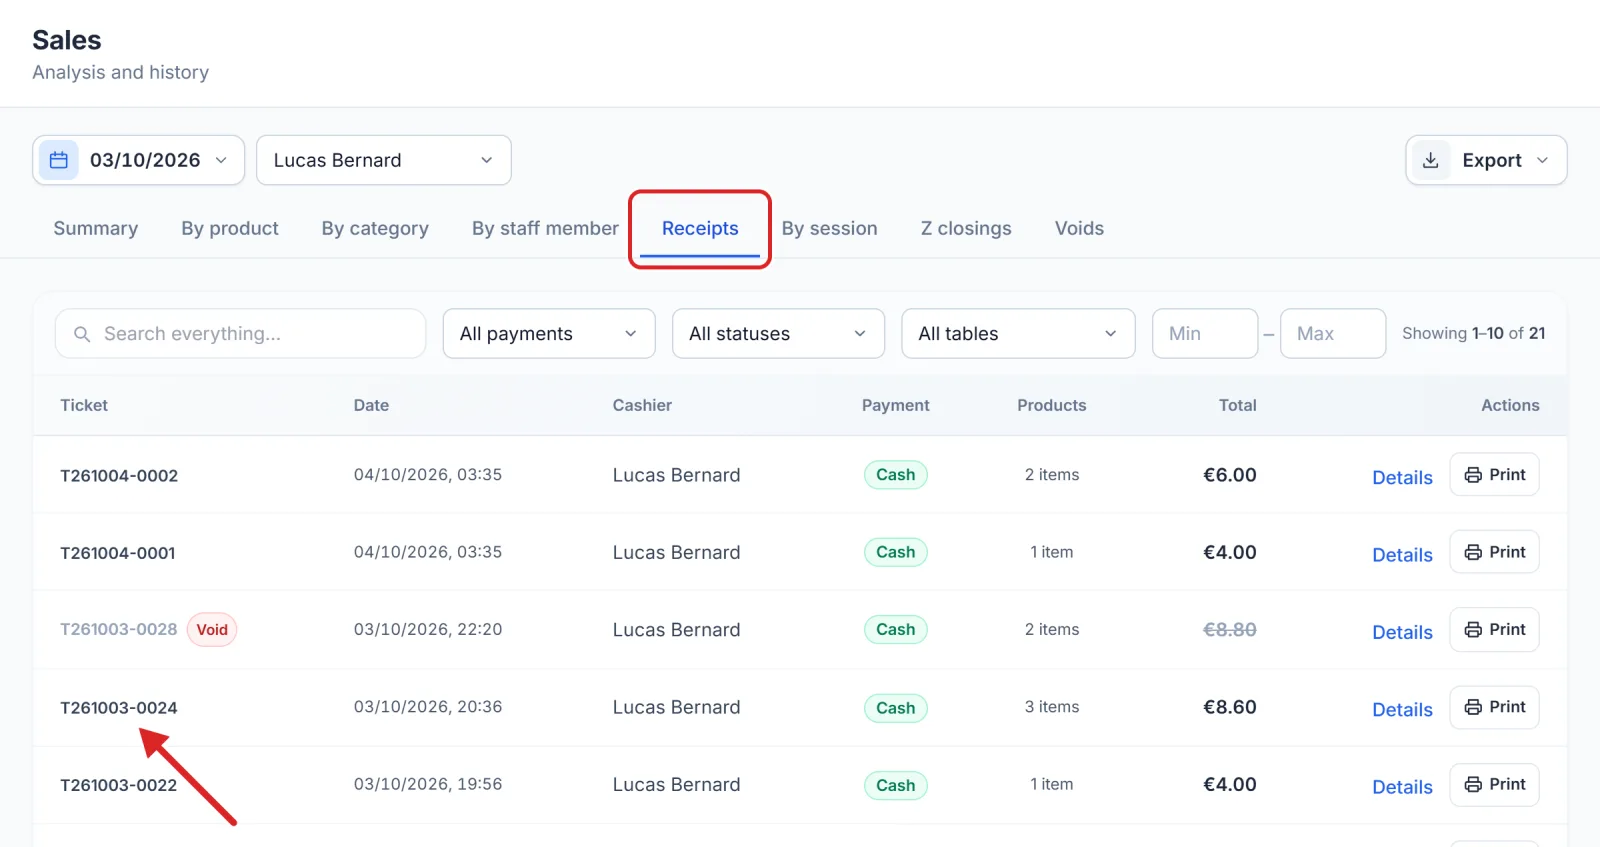Open the 03/10/2026 date picker dropdown
This screenshot has width=1600, height=847.
pyautogui.click(x=139, y=160)
